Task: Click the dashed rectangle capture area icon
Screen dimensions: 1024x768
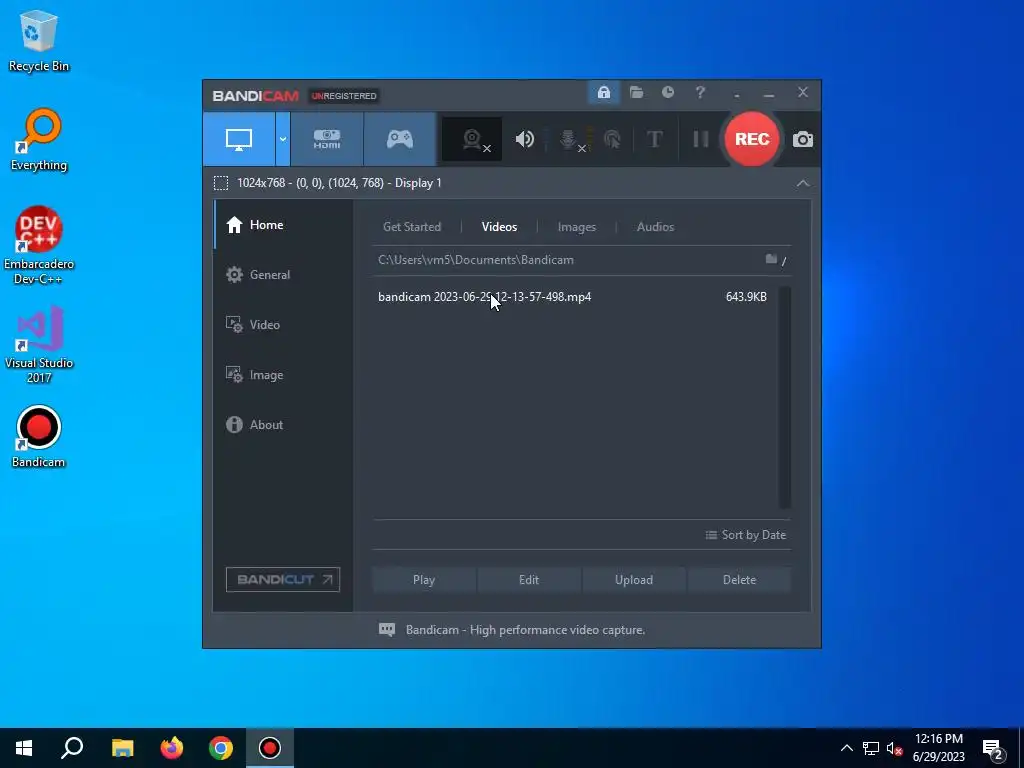Action: 221,183
